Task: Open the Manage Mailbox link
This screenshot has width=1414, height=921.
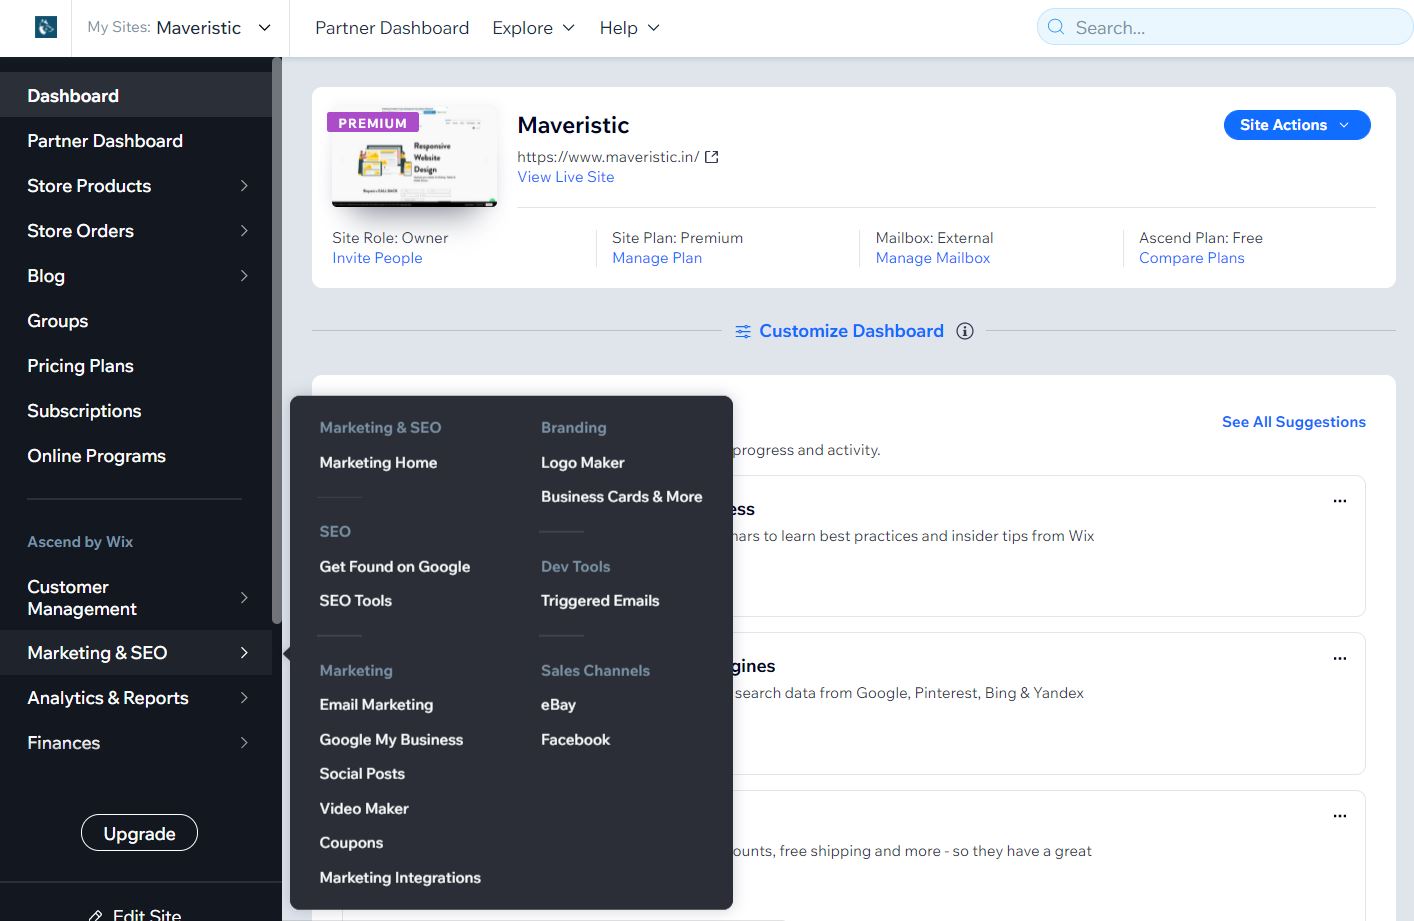Action: (933, 258)
